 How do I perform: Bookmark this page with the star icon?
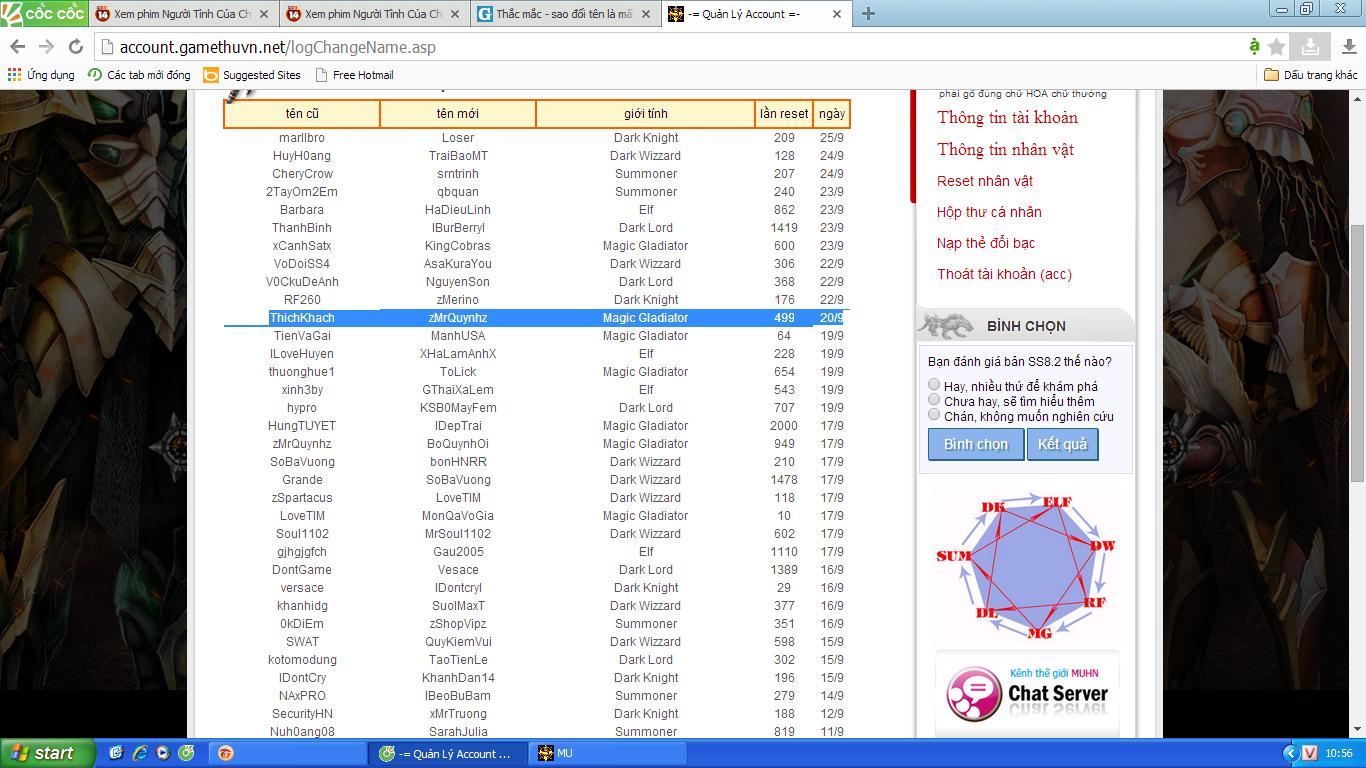[1277, 47]
